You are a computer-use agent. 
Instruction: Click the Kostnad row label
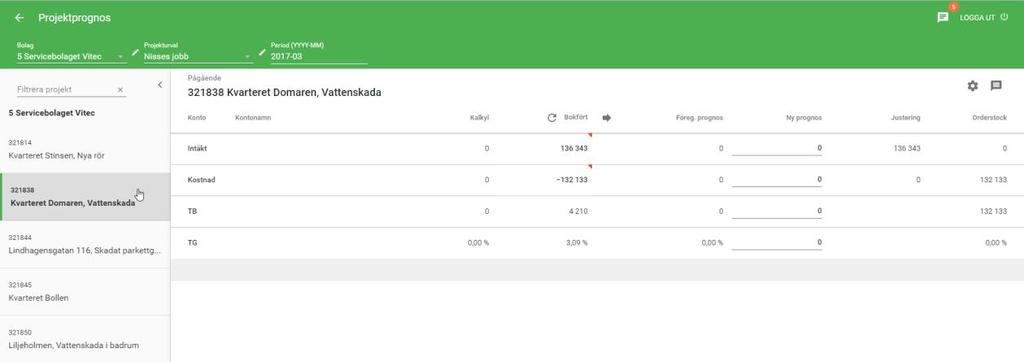point(201,180)
